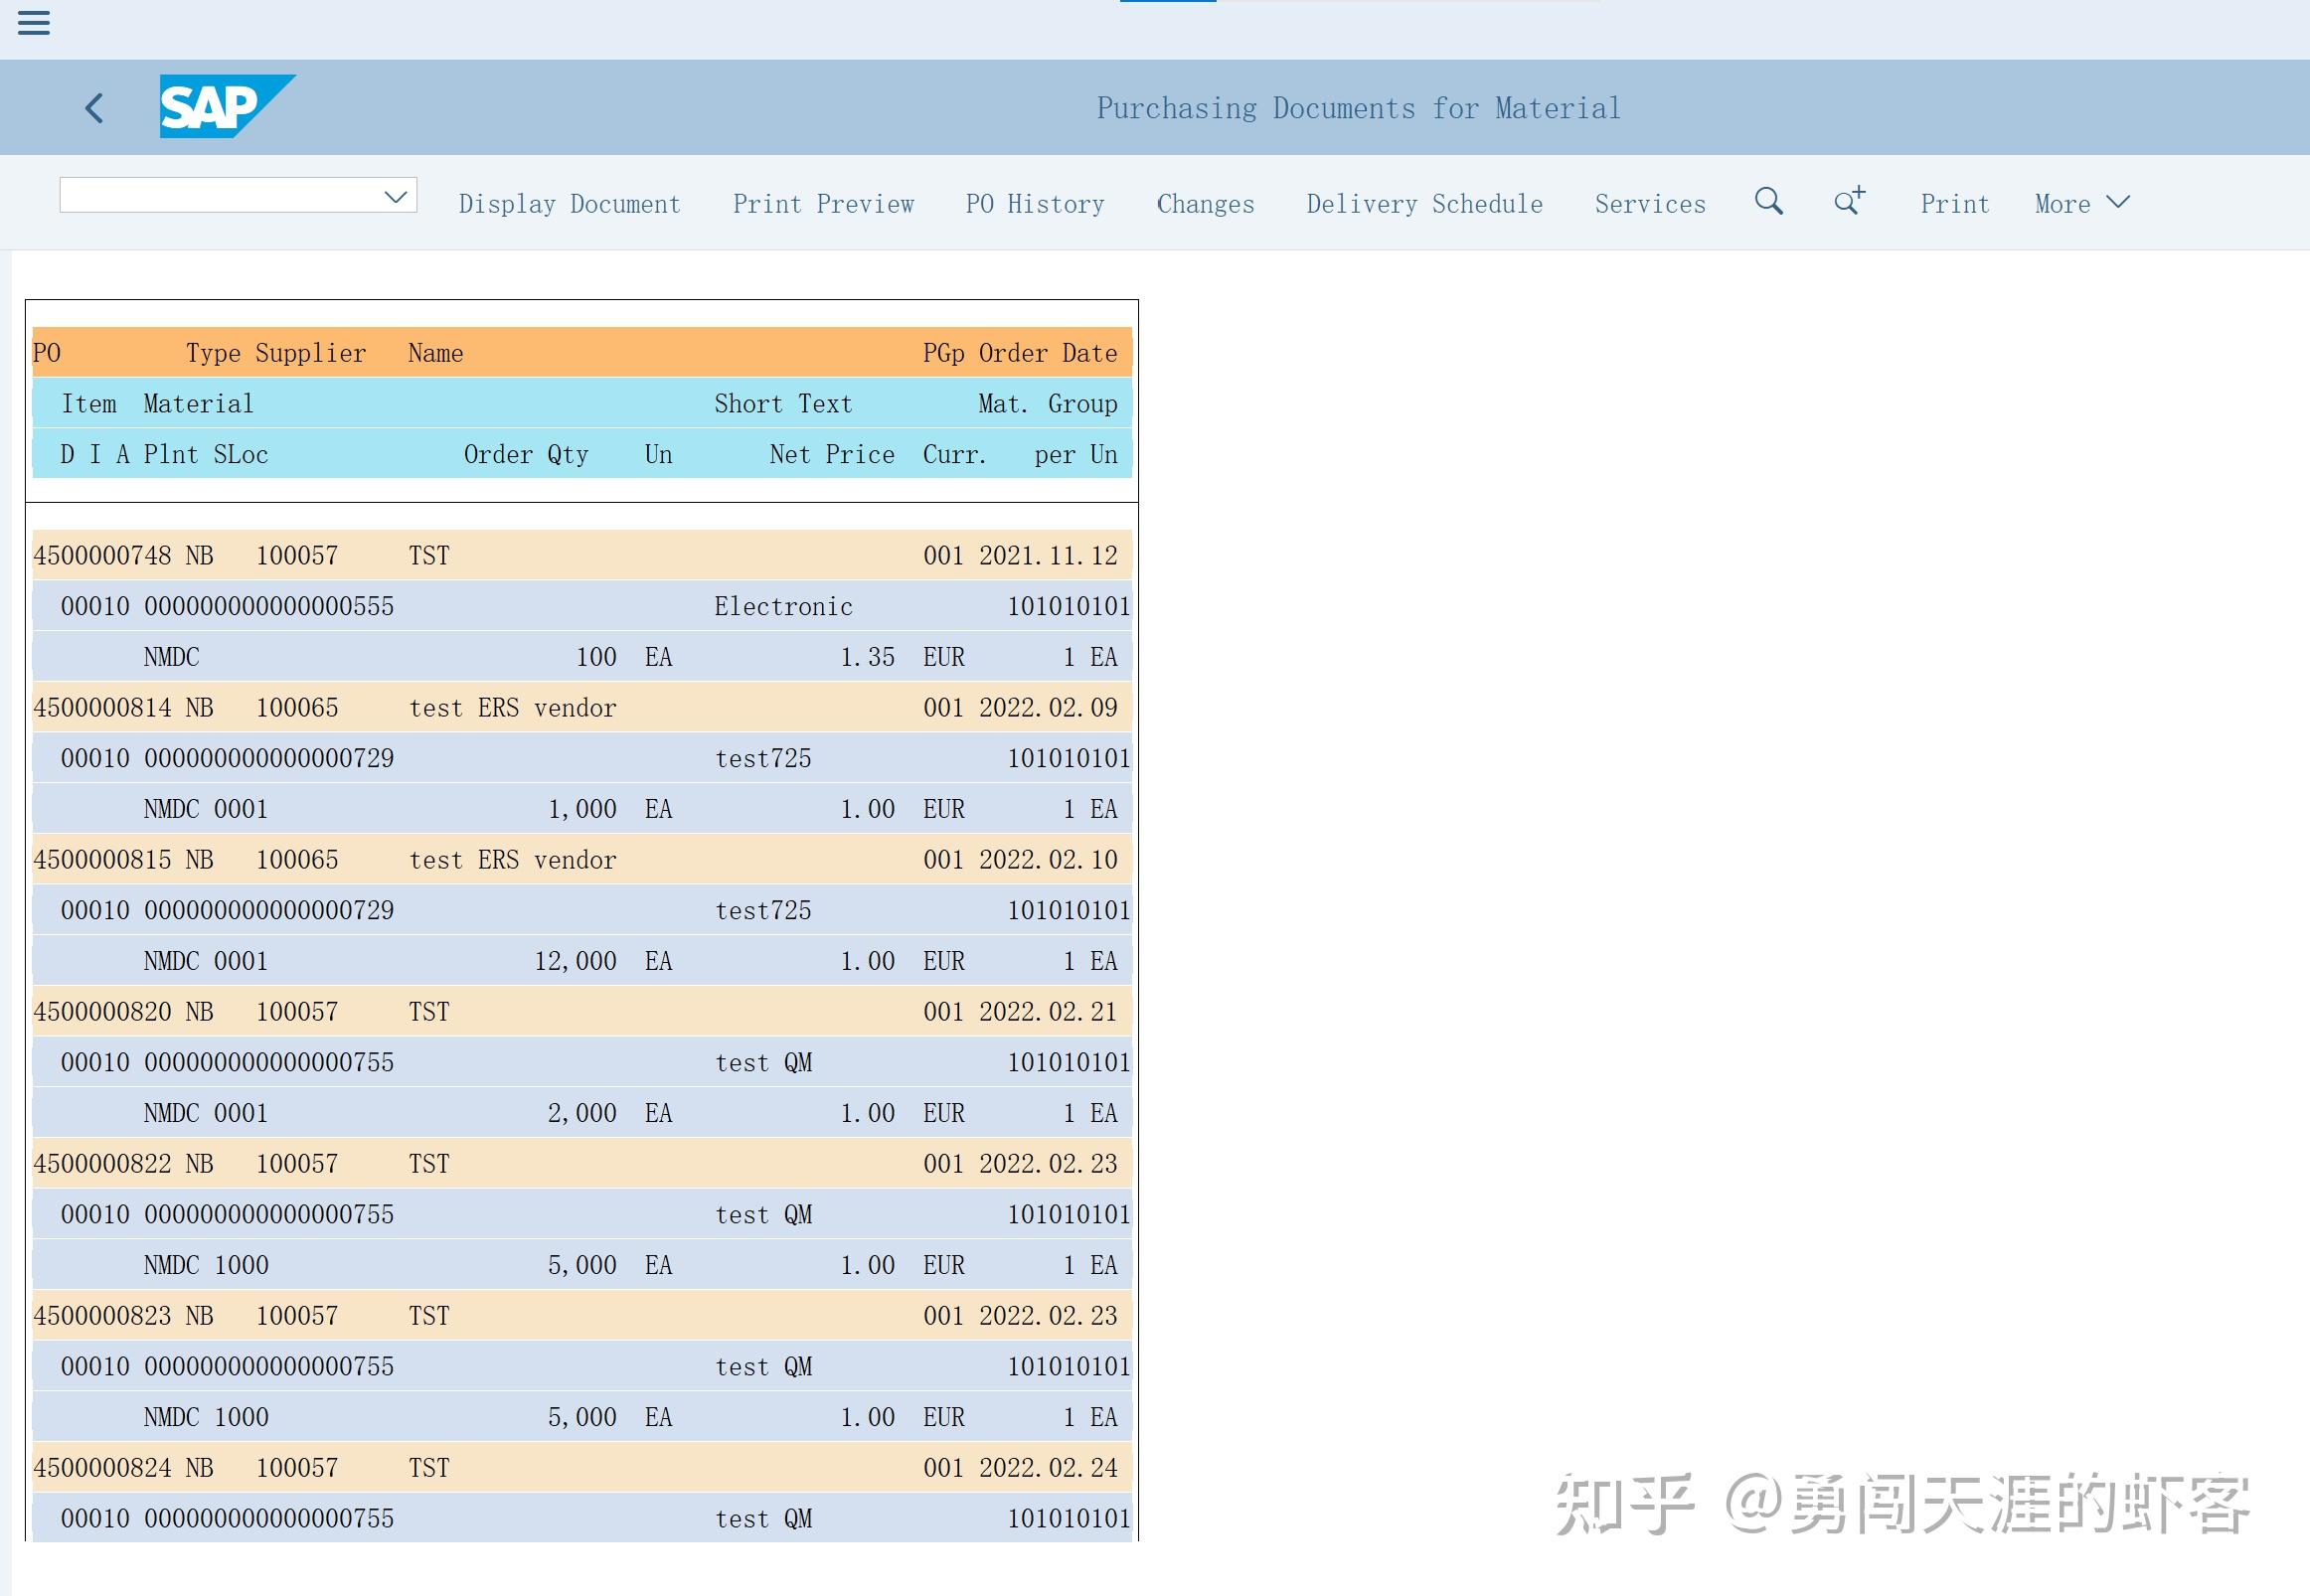View PO History
The width and height of the screenshot is (2310, 1596).
1036,203
